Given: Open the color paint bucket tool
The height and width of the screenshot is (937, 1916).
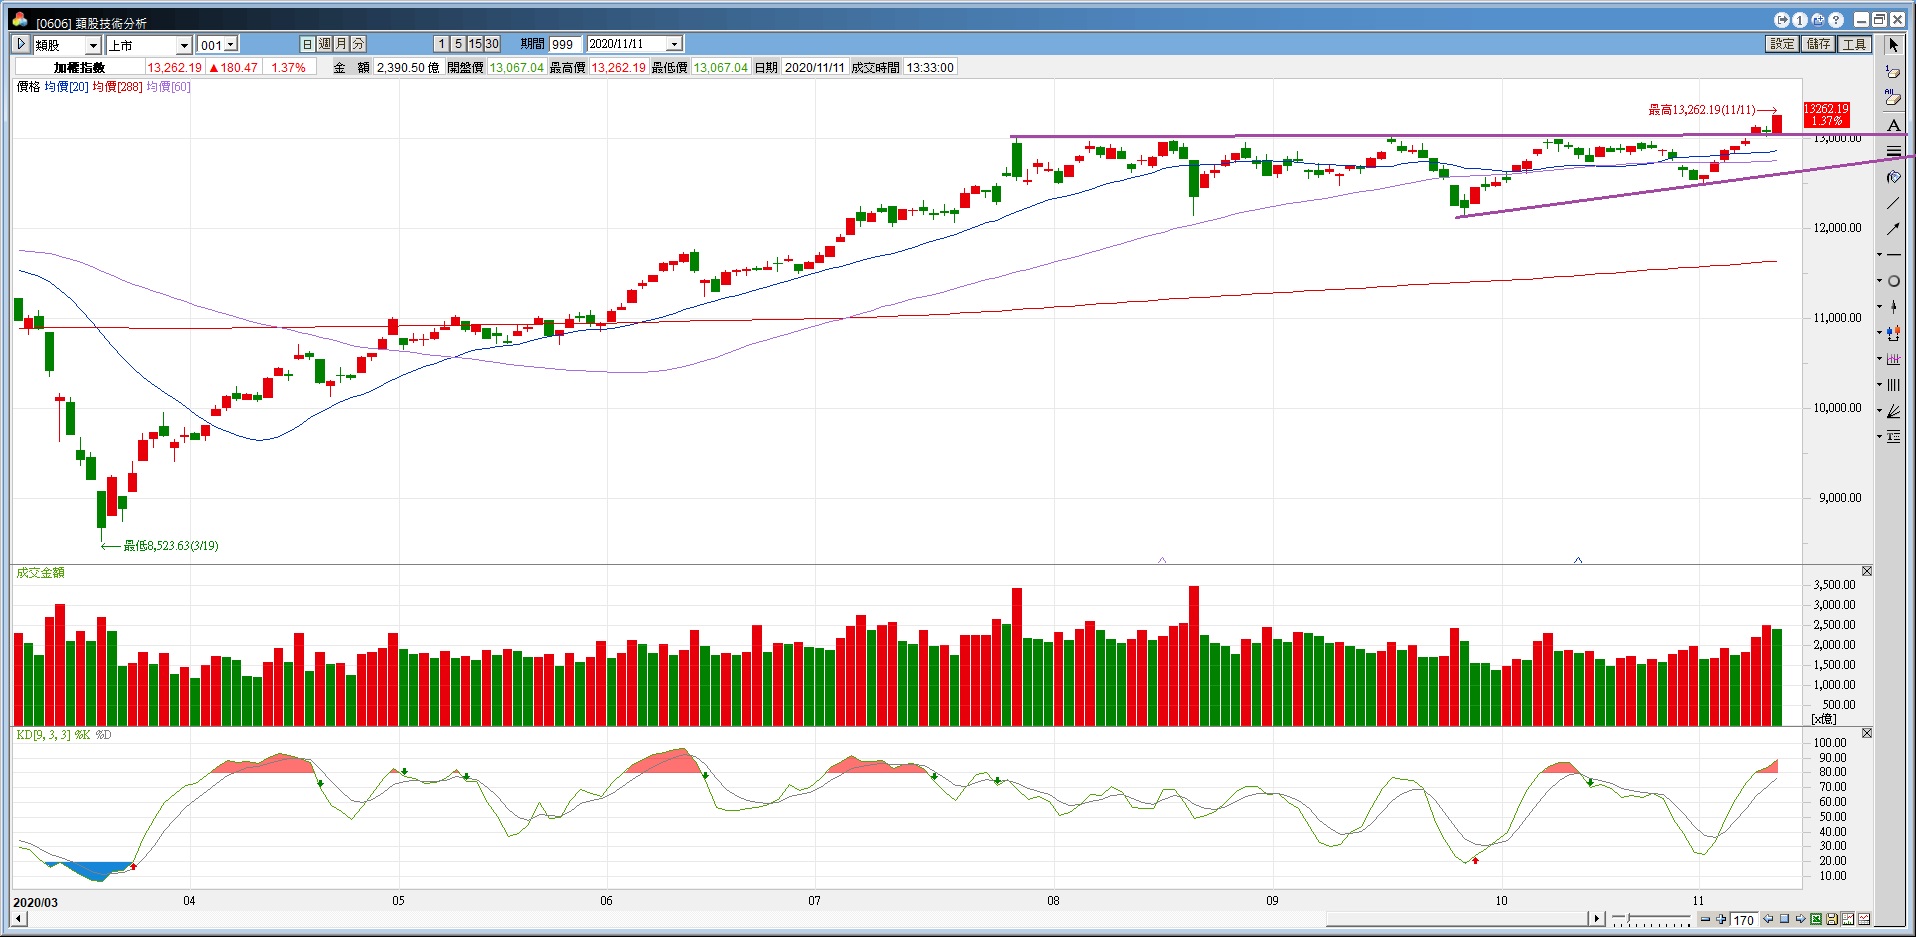Looking at the screenshot, I should click(x=1893, y=177).
